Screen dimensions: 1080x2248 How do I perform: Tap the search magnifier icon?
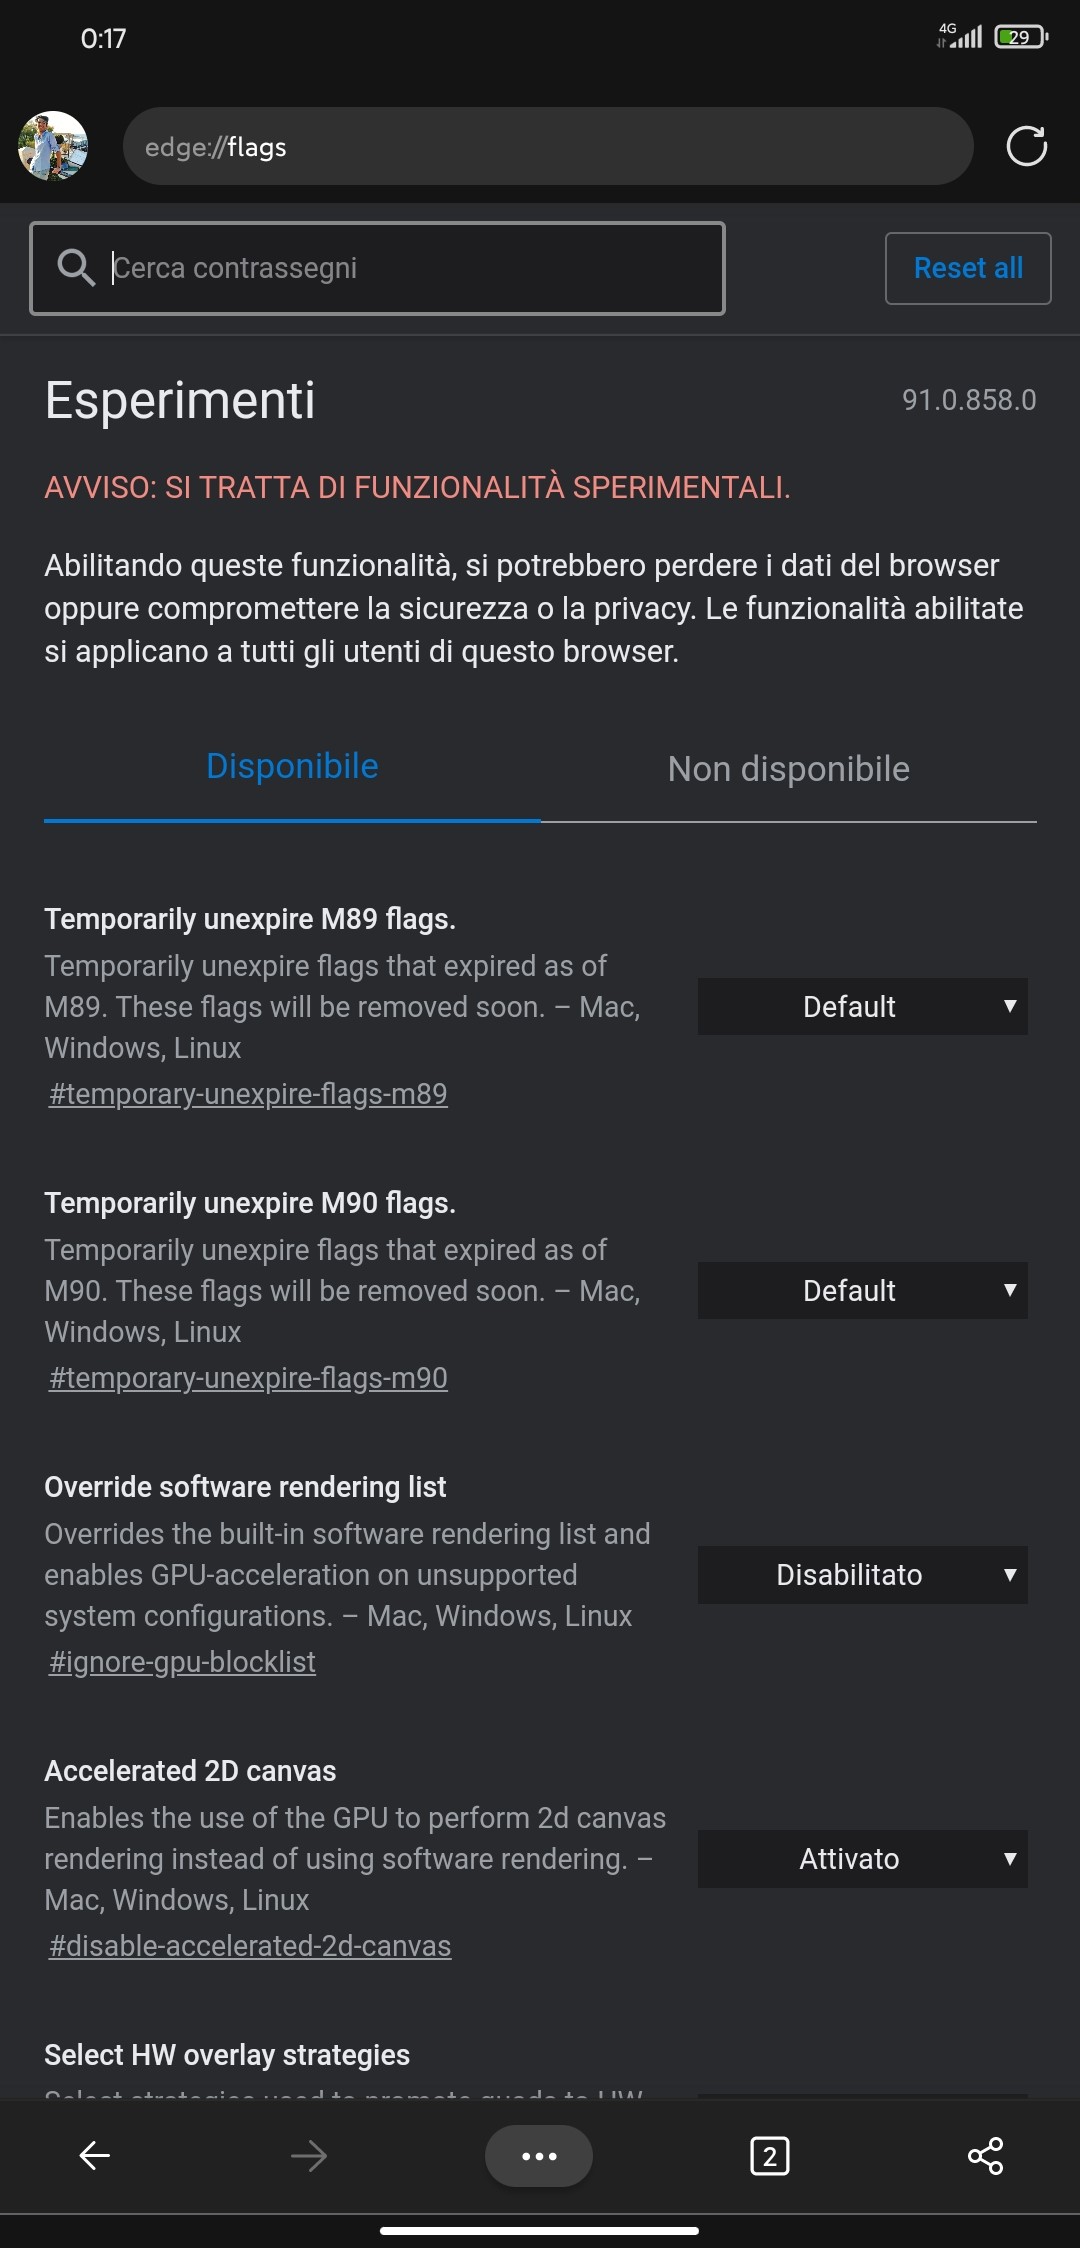pos(76,268)
